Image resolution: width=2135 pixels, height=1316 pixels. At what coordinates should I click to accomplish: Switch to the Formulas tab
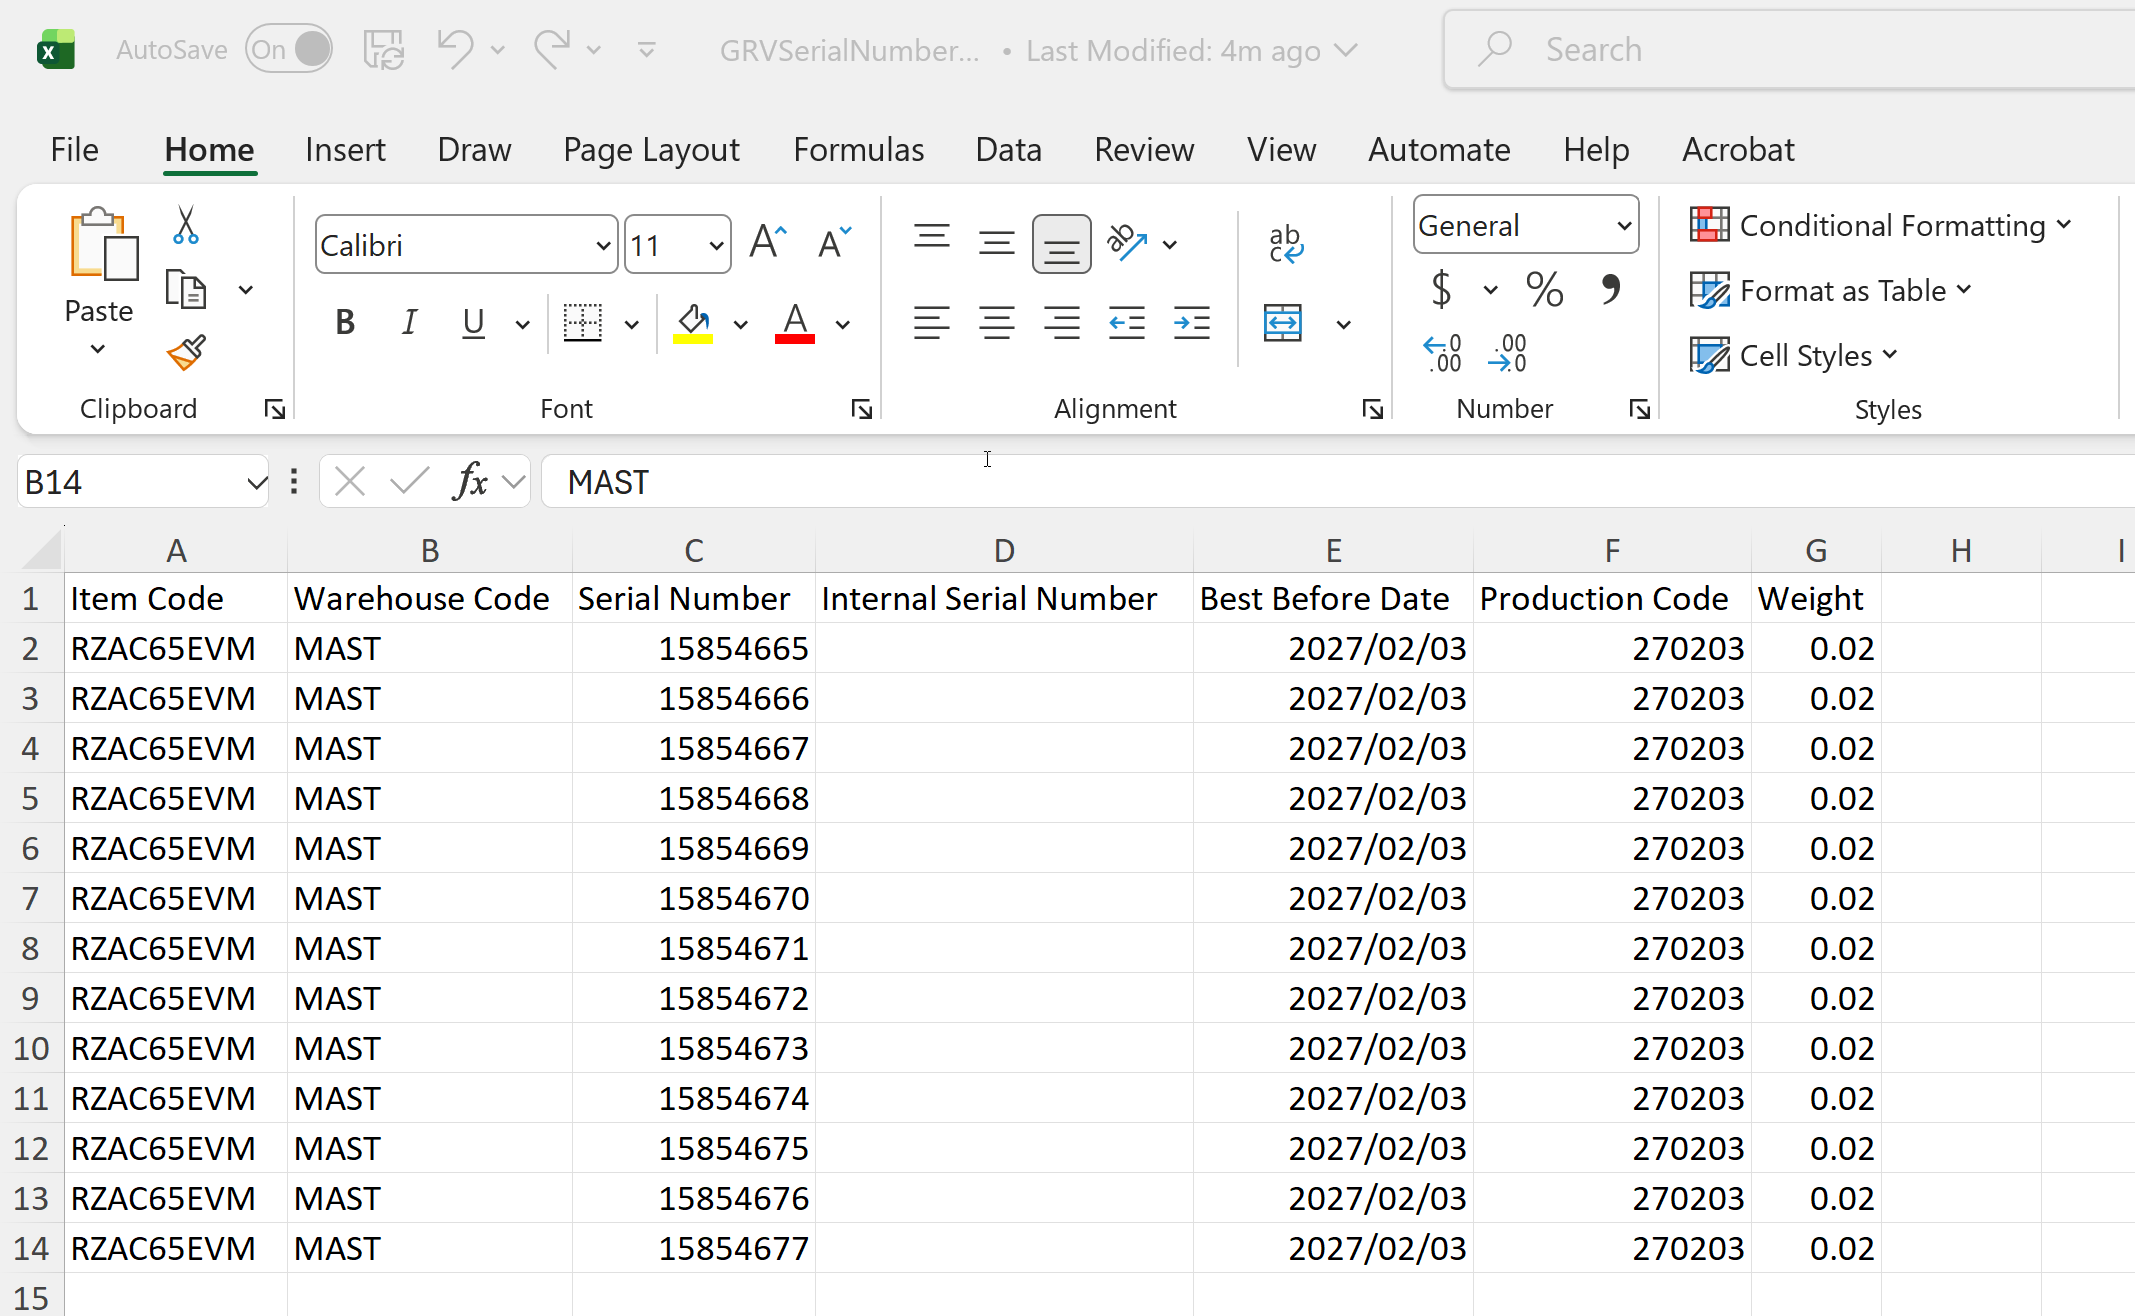858,150
